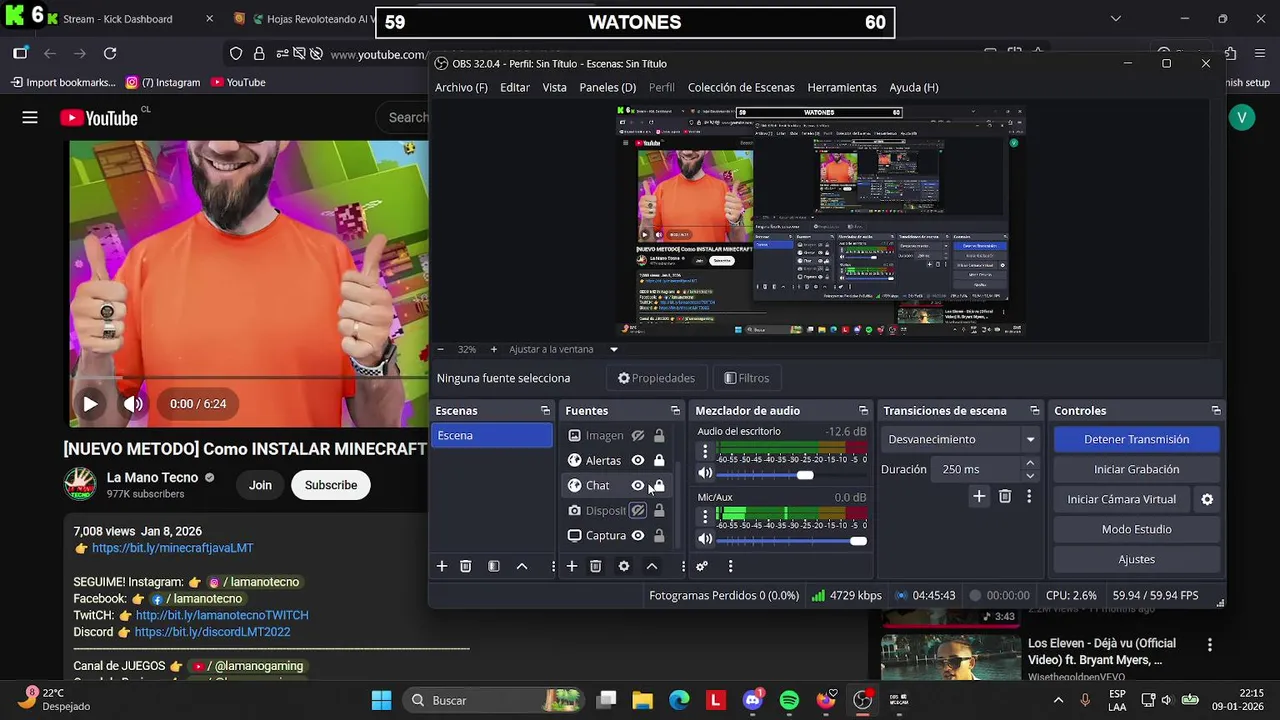Open Windows Start menu
This screenshot has height=720, width=1280.
point(381,700)
